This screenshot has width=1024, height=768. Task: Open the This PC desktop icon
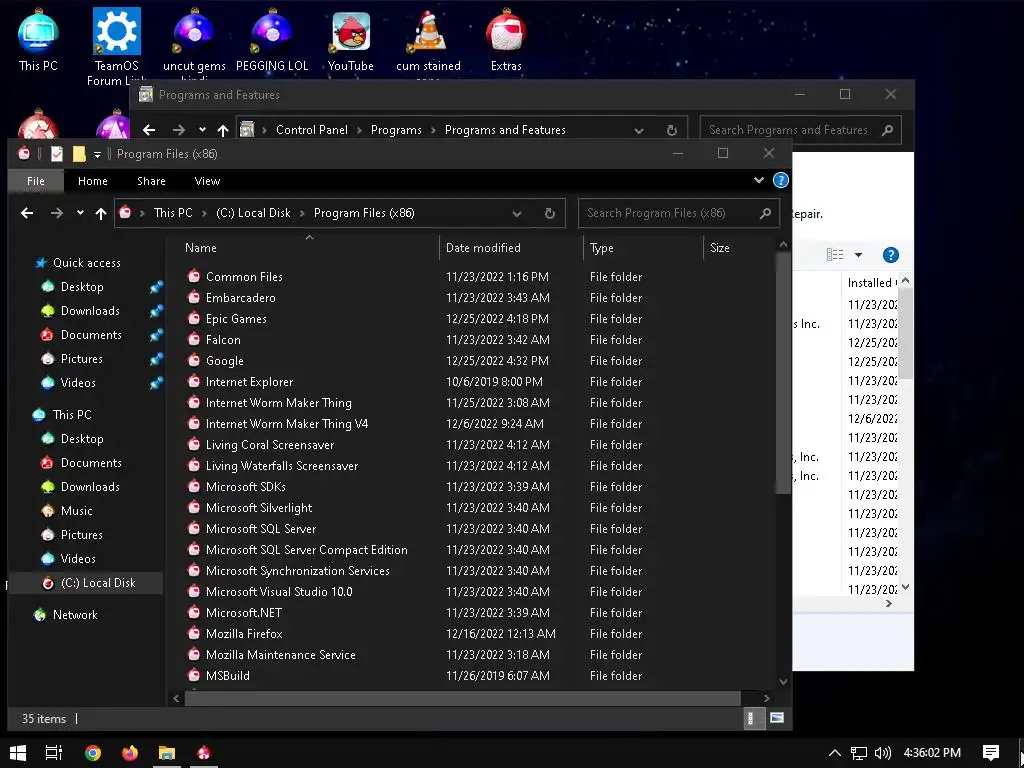point(38,39)
